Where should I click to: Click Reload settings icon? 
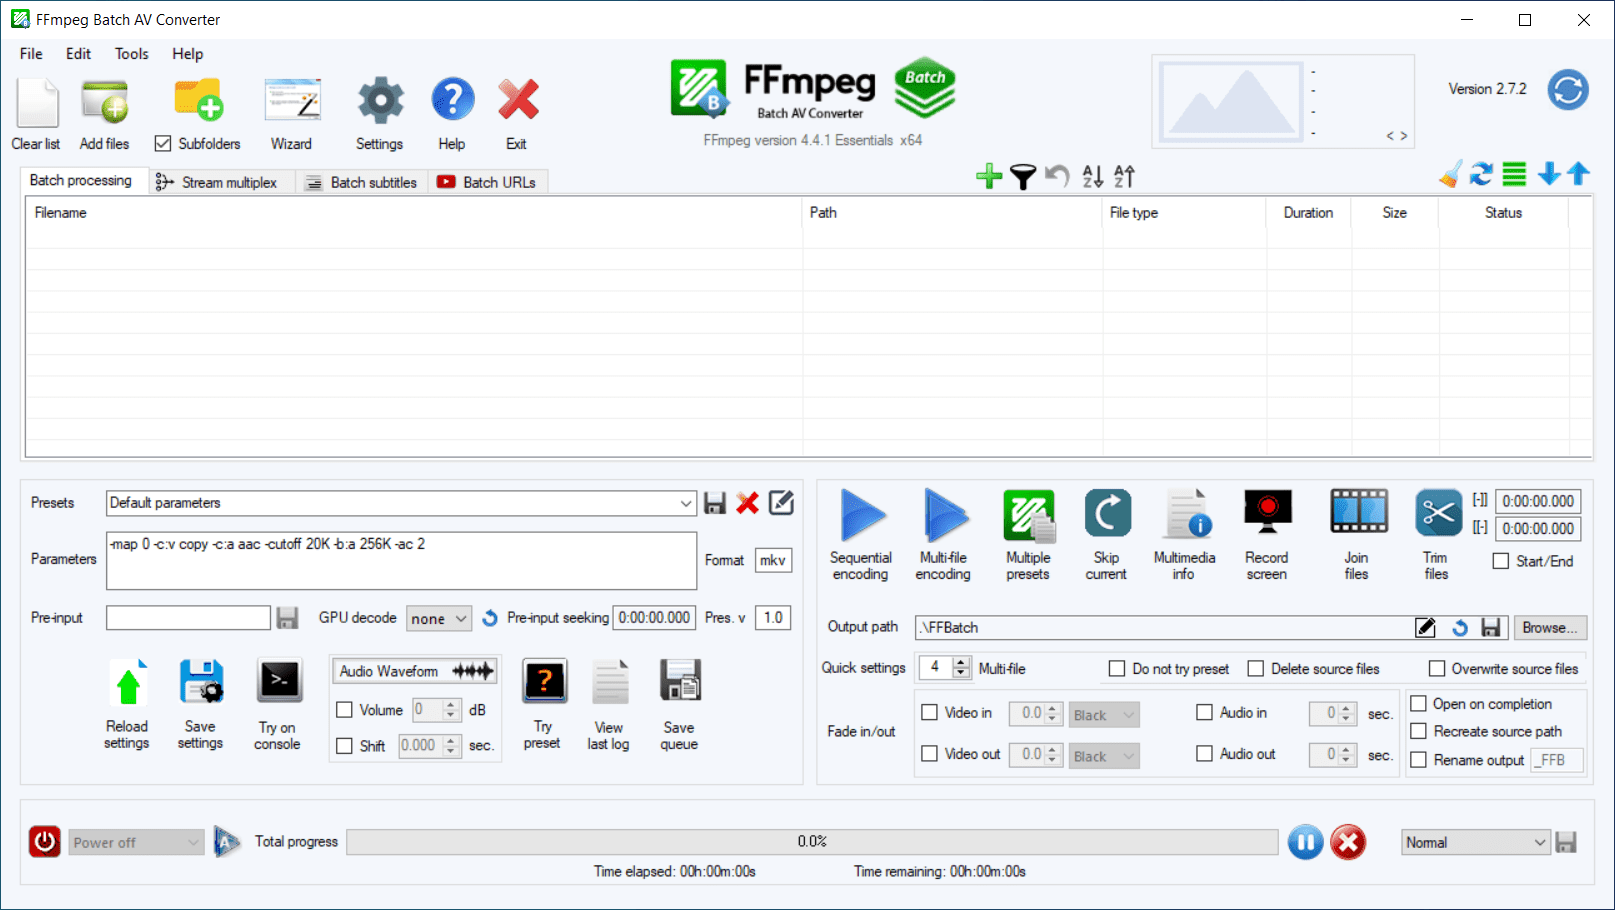click(128, 684)
